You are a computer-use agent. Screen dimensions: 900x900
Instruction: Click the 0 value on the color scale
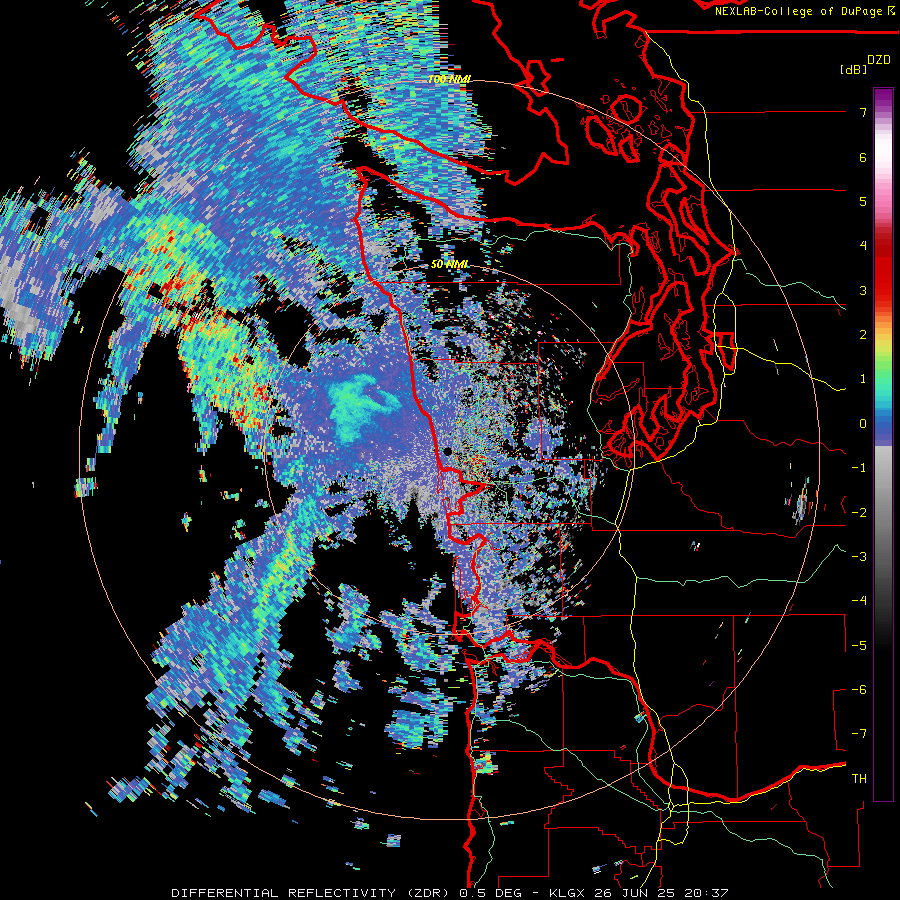pos(863,424)
